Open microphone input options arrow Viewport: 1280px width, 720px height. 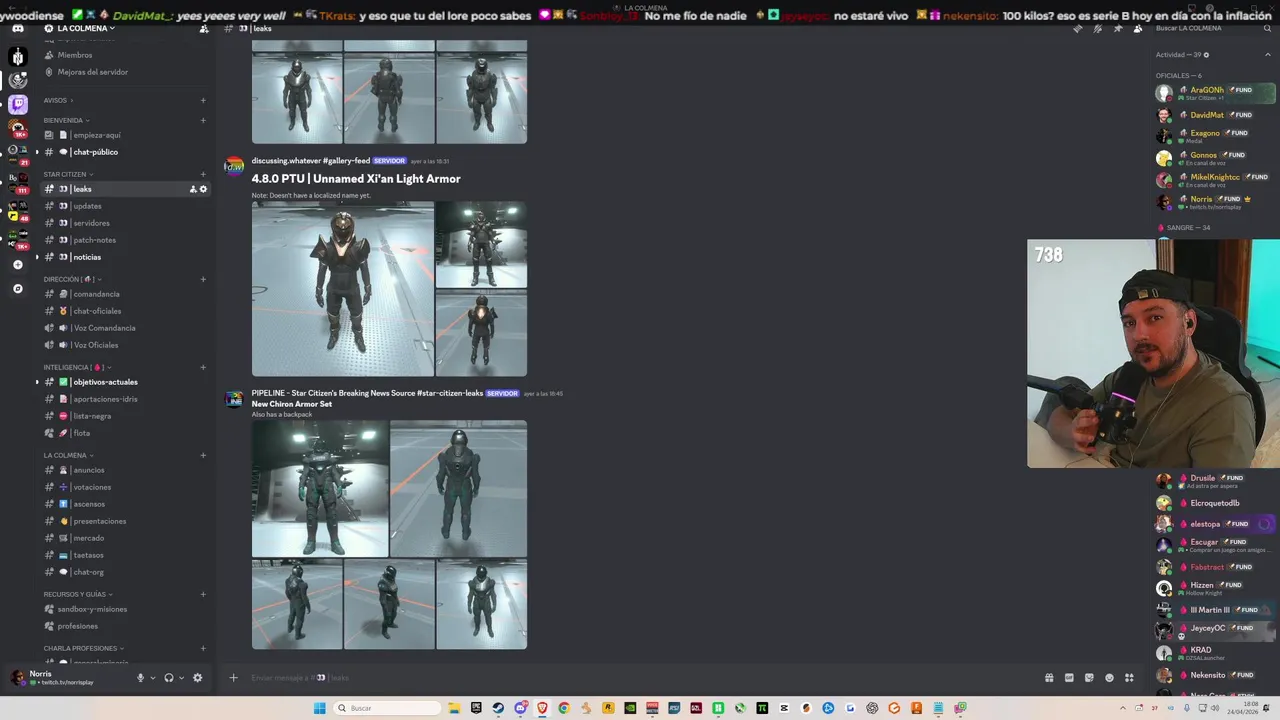pos(152,678)
